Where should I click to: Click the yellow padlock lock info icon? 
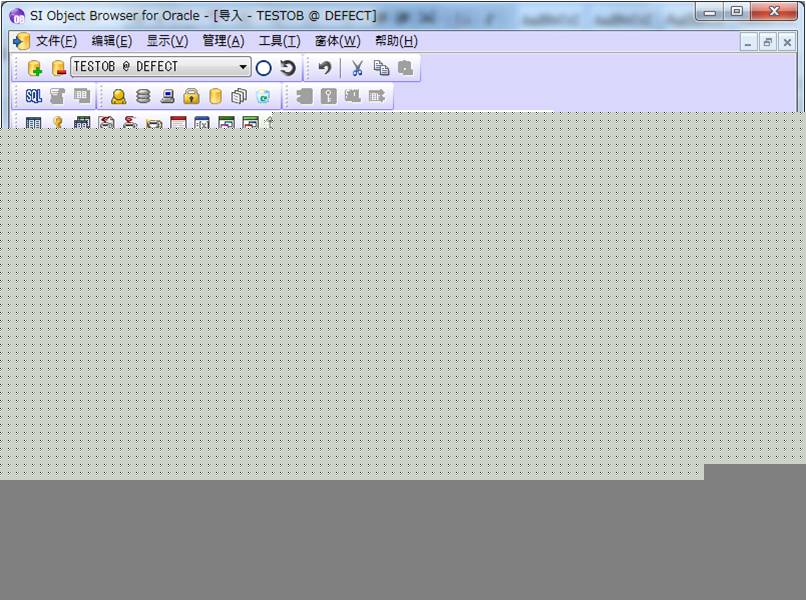[x=191, y=96]
